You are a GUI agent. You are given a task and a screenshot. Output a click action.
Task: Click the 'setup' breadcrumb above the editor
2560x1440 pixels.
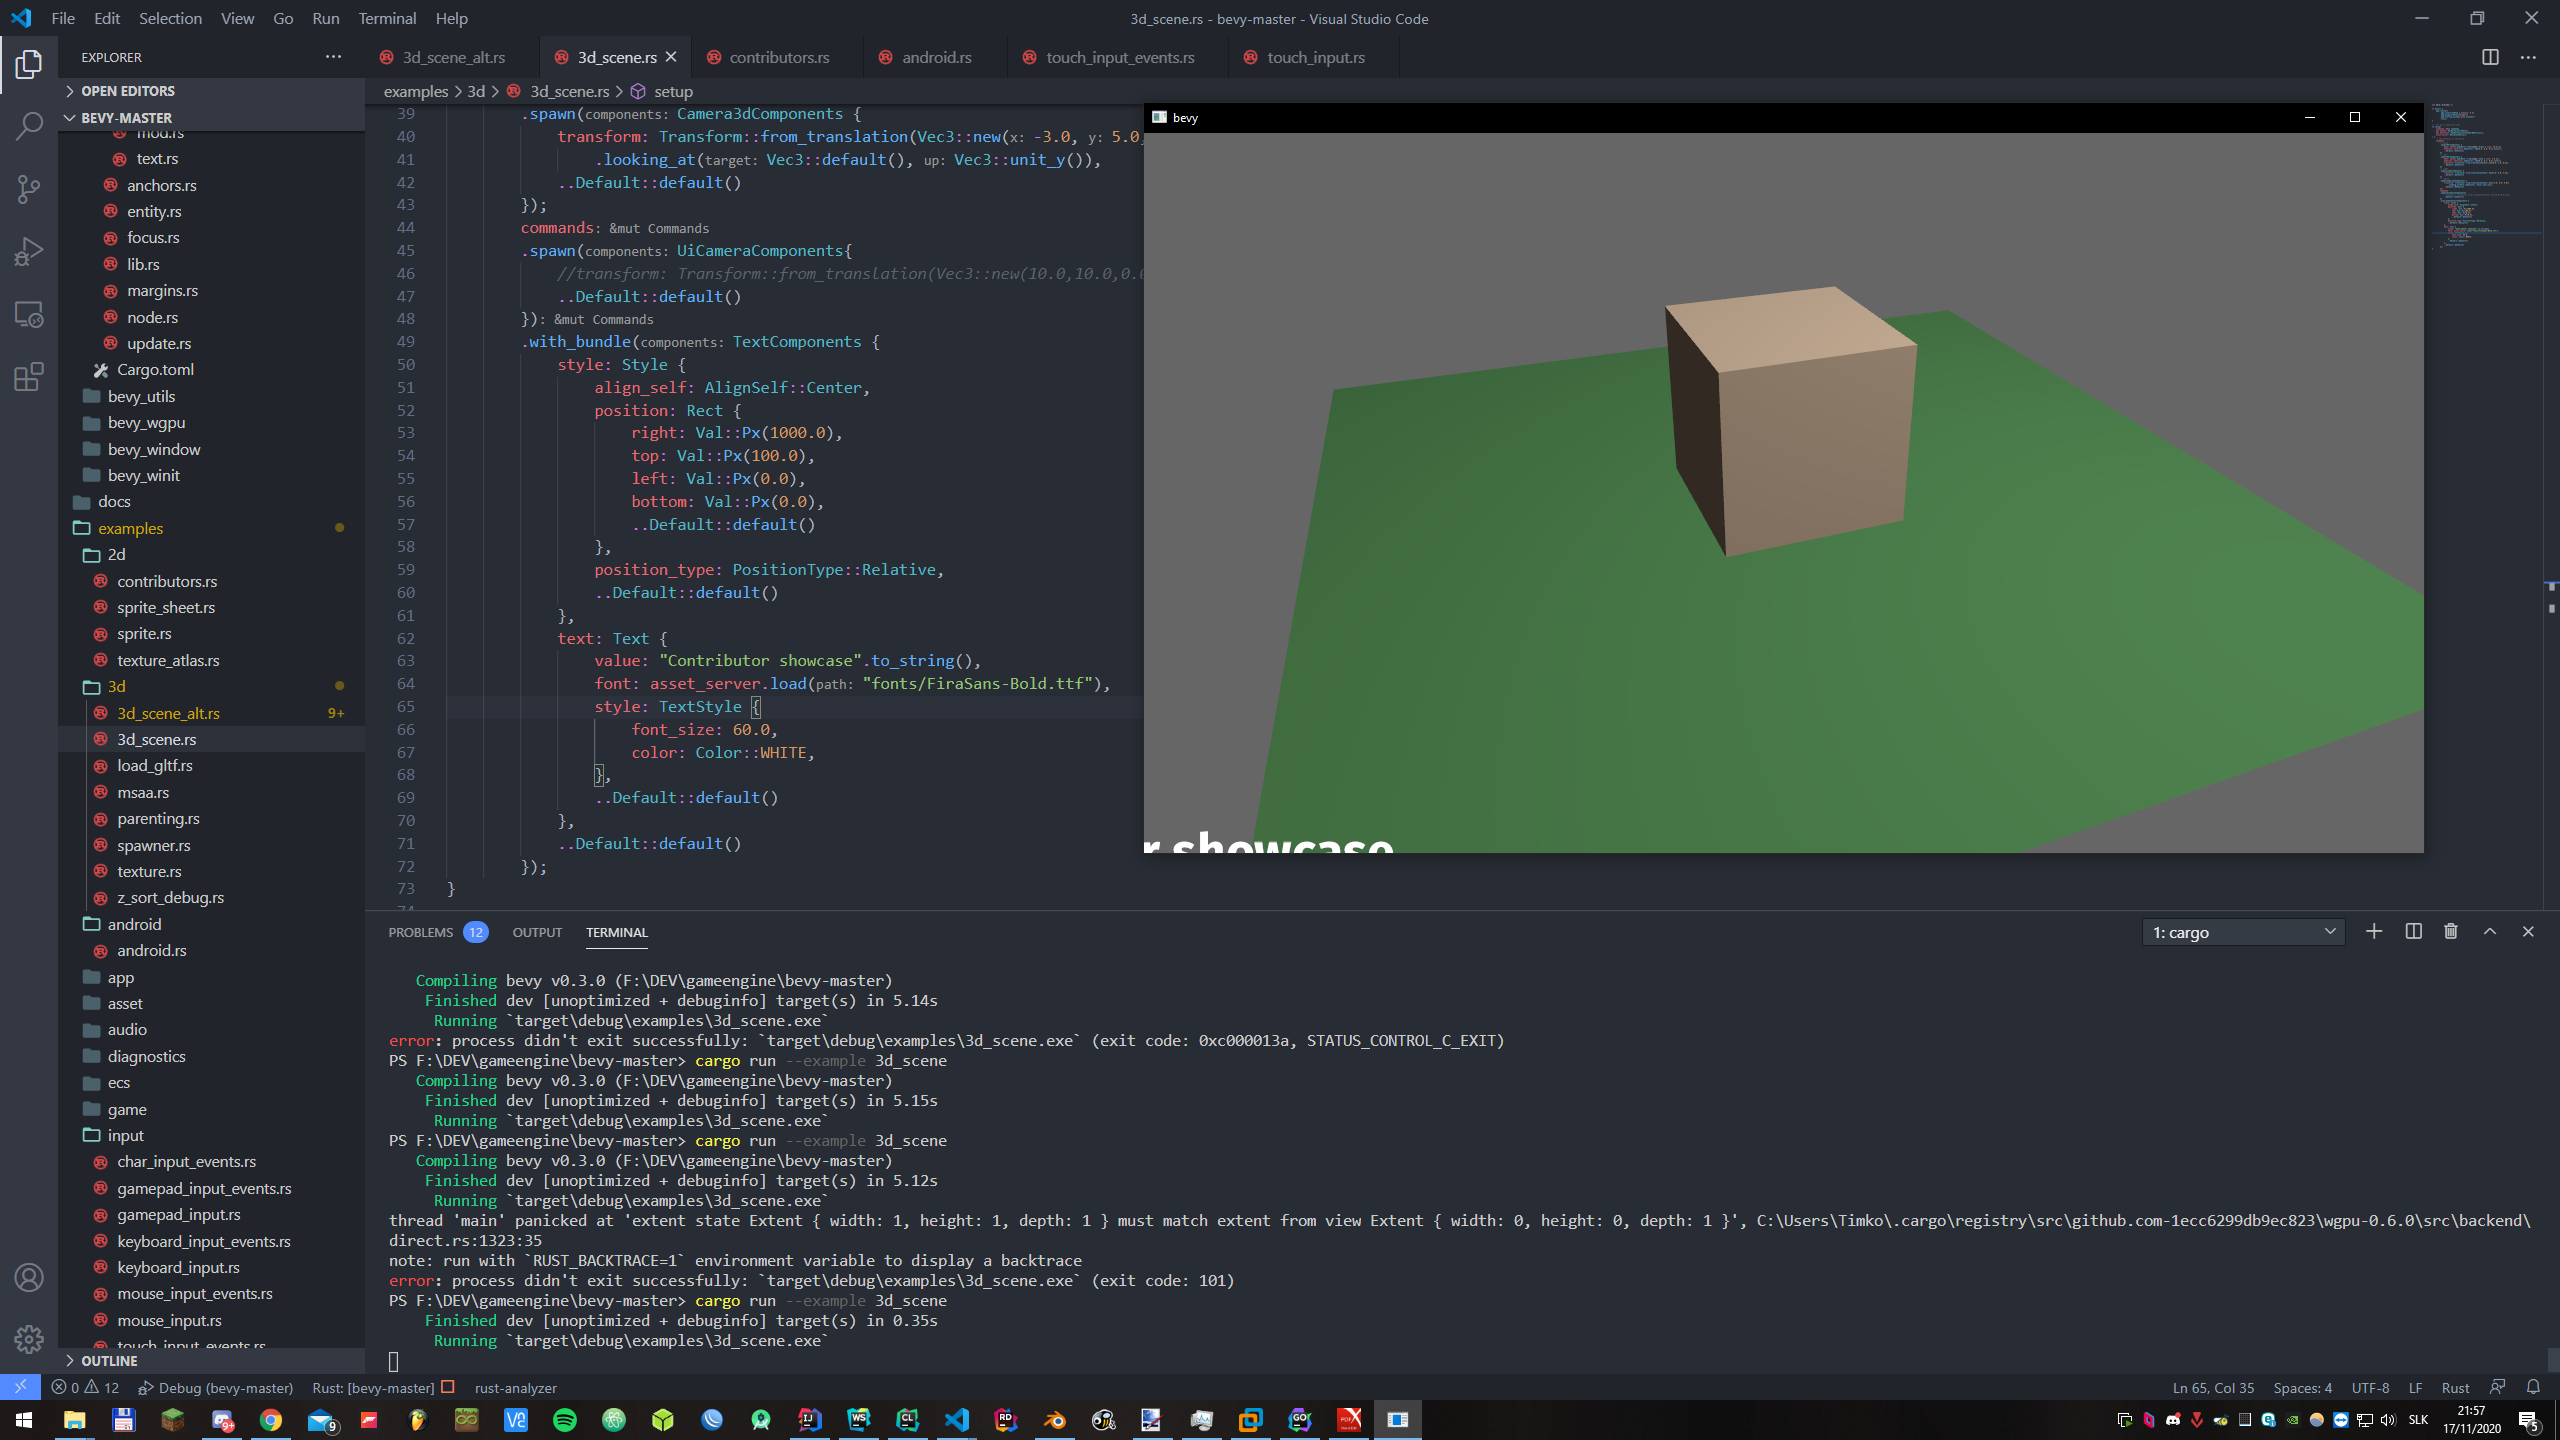(x=673, y=91)
